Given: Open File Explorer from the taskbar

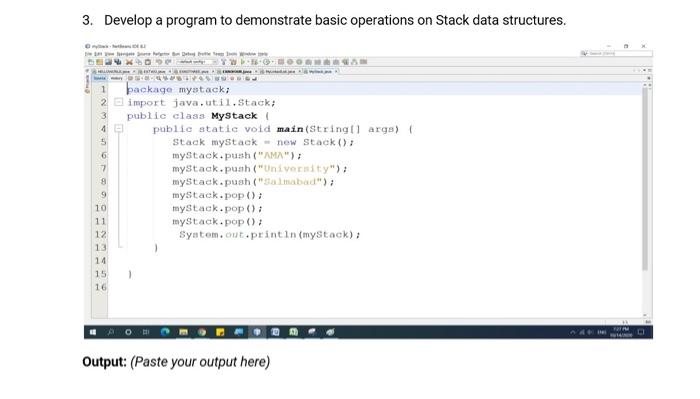Looking at the screenshot, I should click(x=183, y=332).
